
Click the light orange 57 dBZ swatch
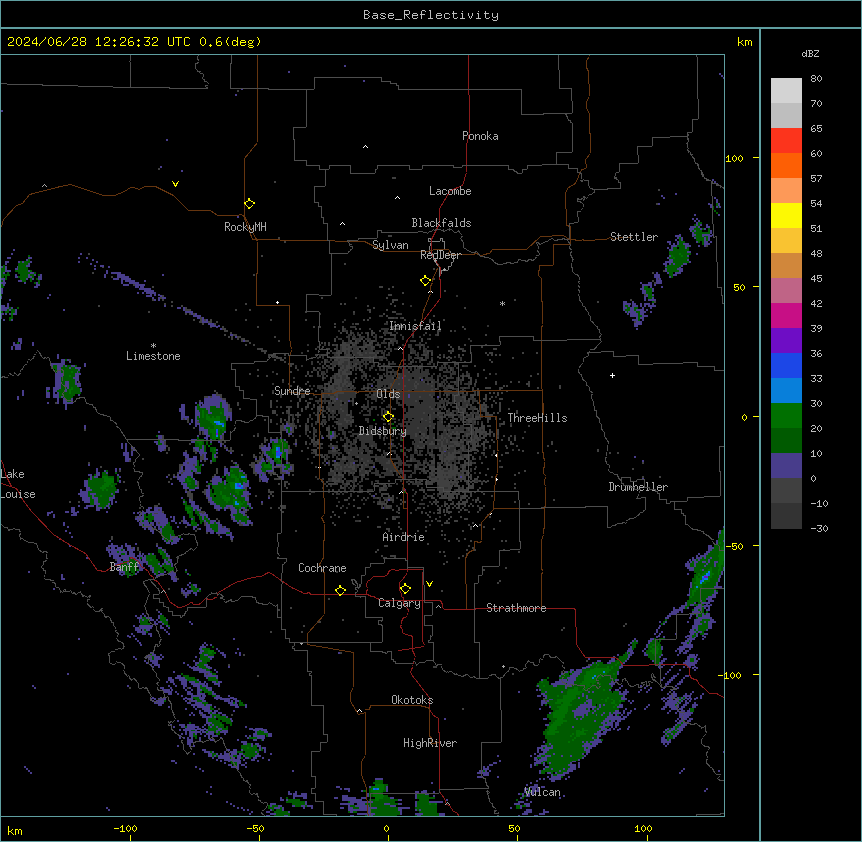[786, 191]
